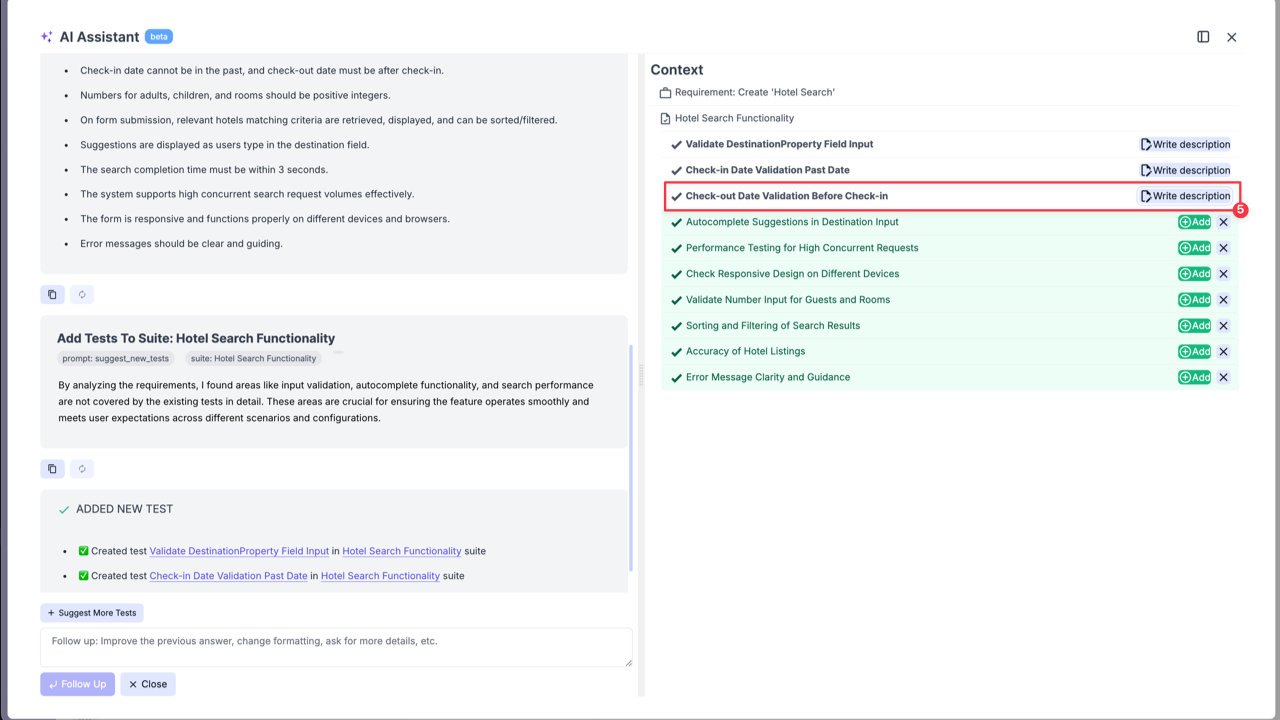
Task: Add the Error Message Clarity test
Action: (x=1194, y=377)
